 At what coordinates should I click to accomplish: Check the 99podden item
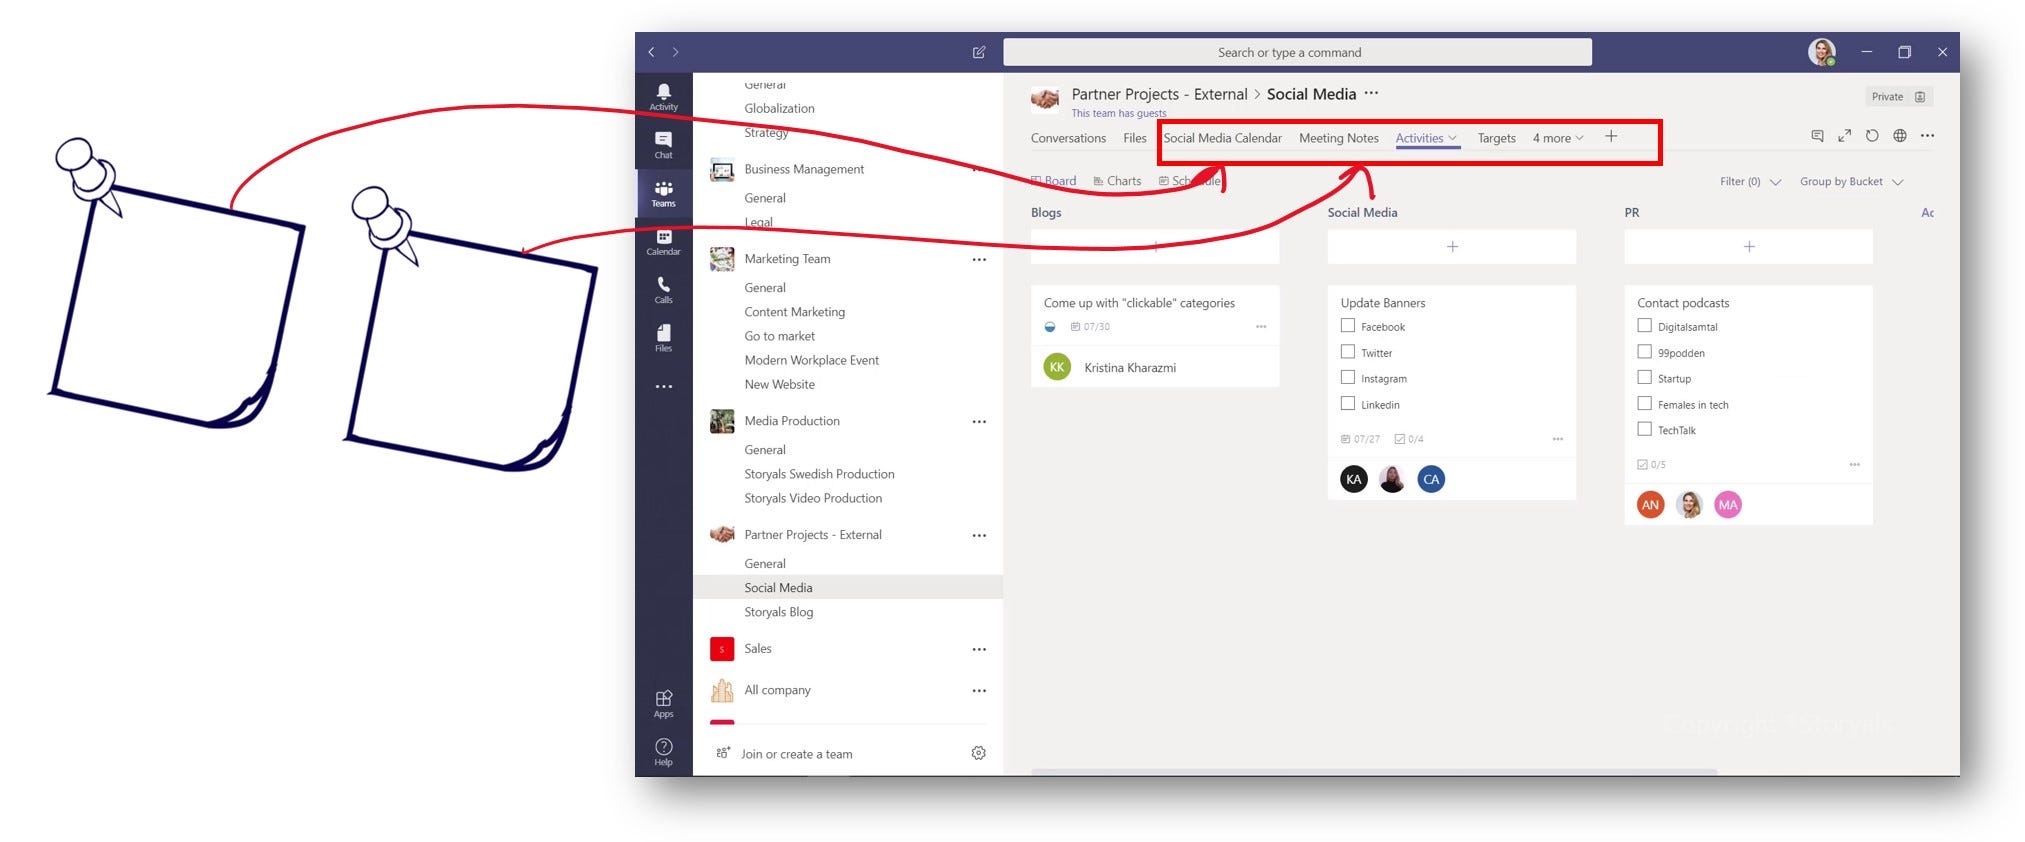point(1644,352)
